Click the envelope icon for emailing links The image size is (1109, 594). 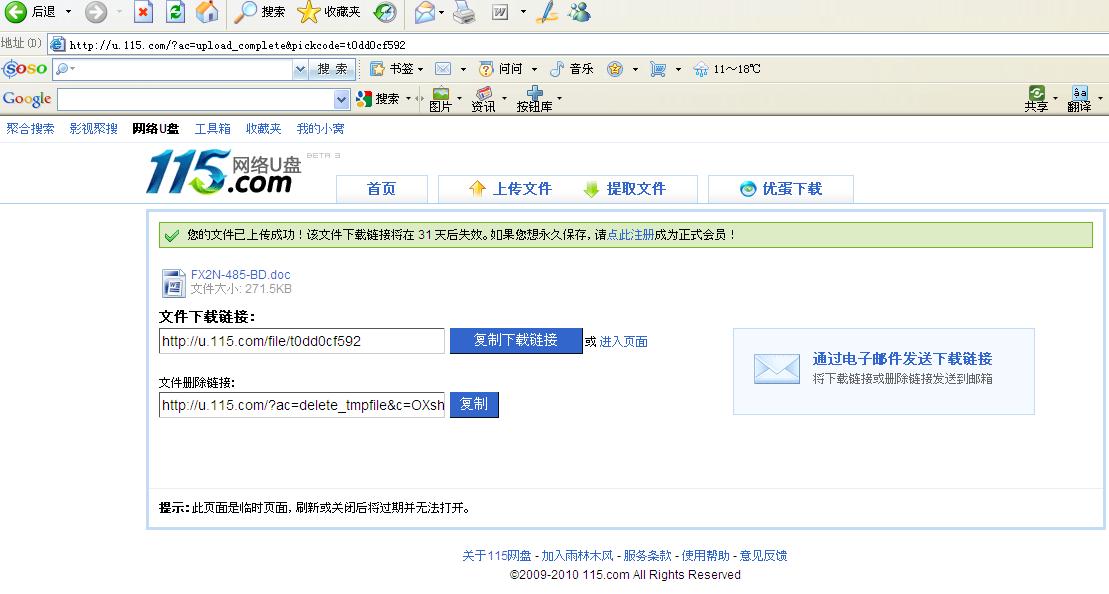click(776, 369)
